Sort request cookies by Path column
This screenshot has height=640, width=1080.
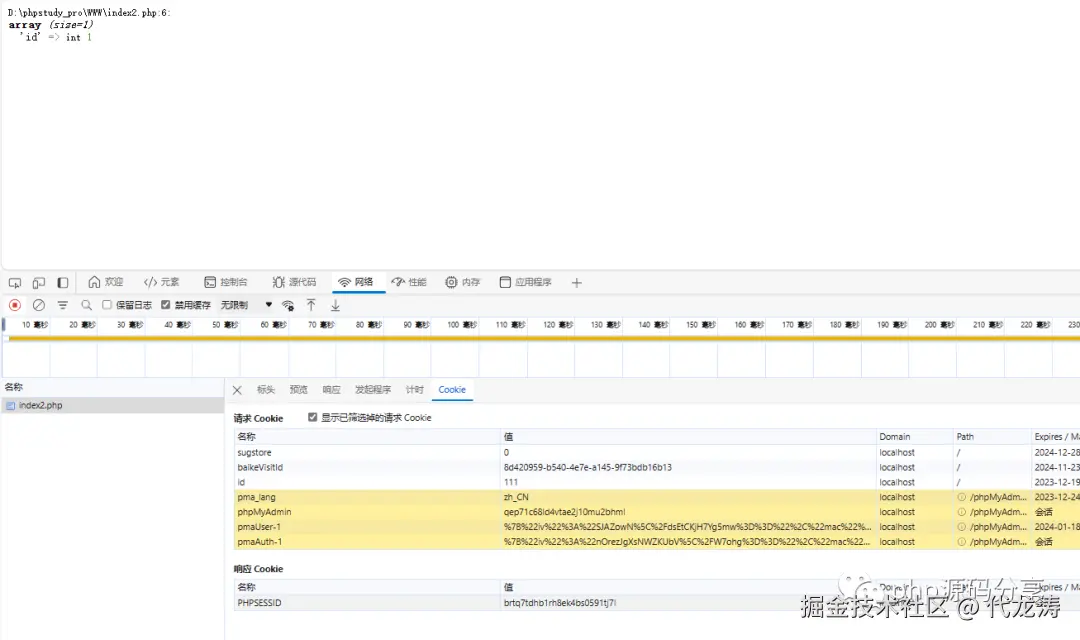coord(991,436)
